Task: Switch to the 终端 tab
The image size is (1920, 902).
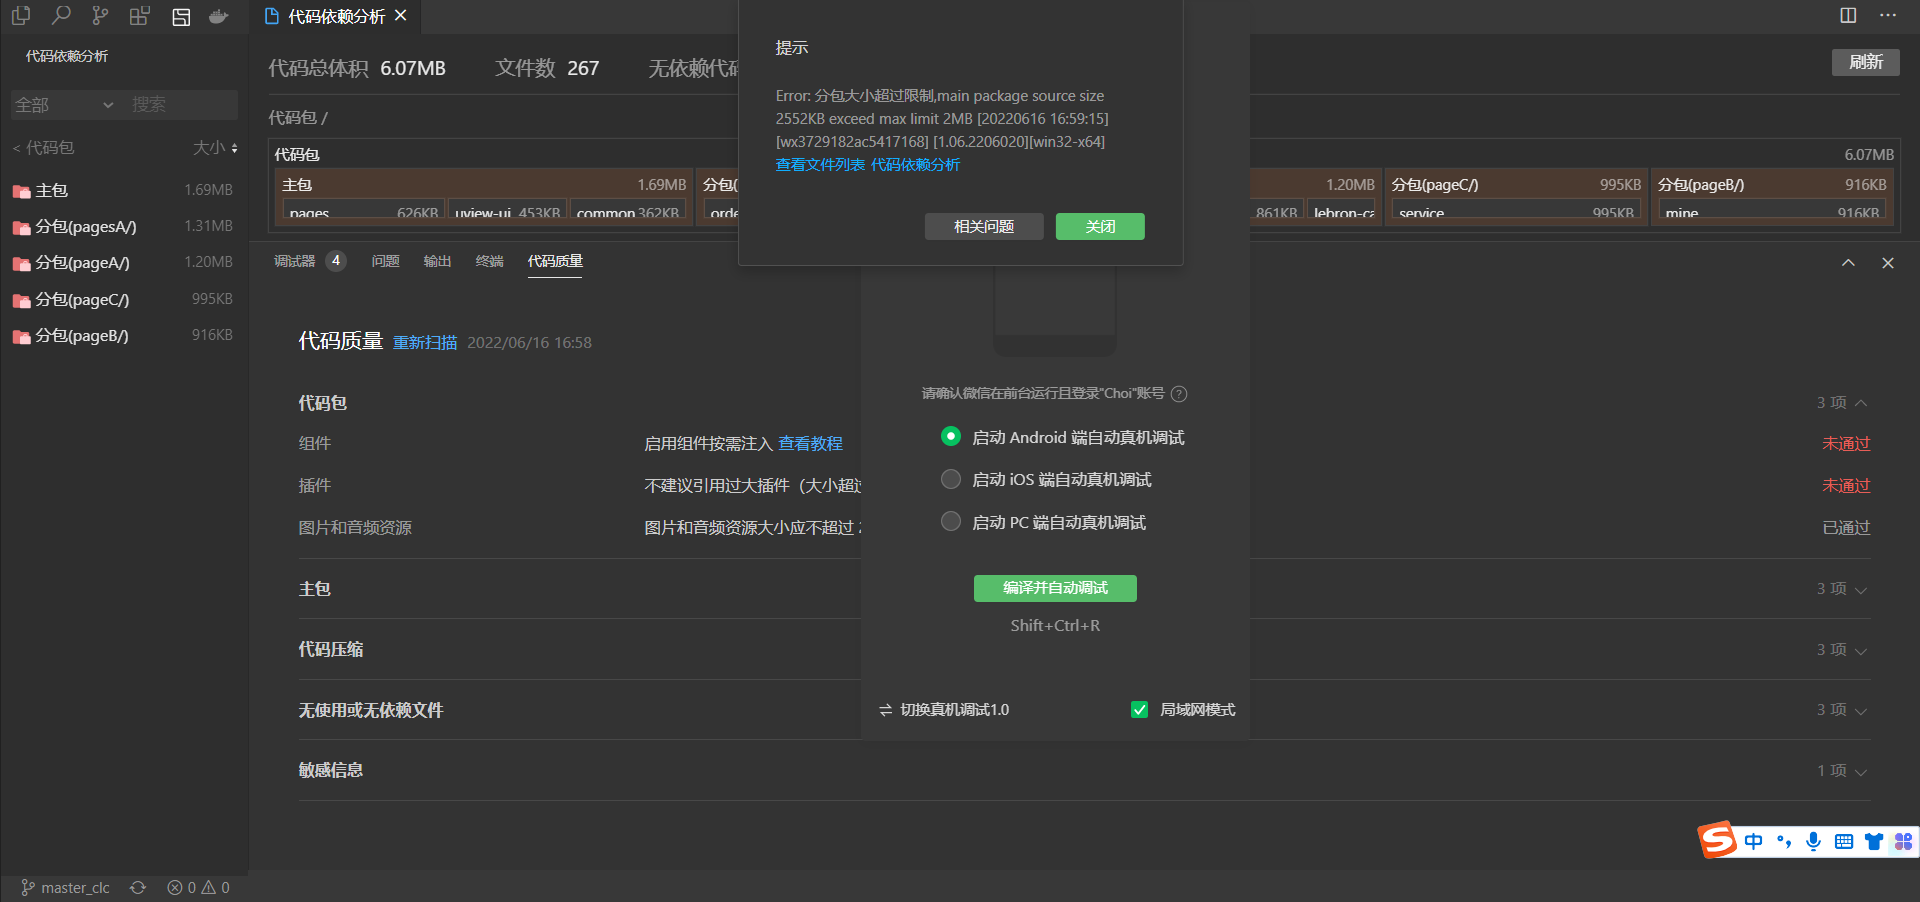Action: pyautogui.click(x=489, y=261)
